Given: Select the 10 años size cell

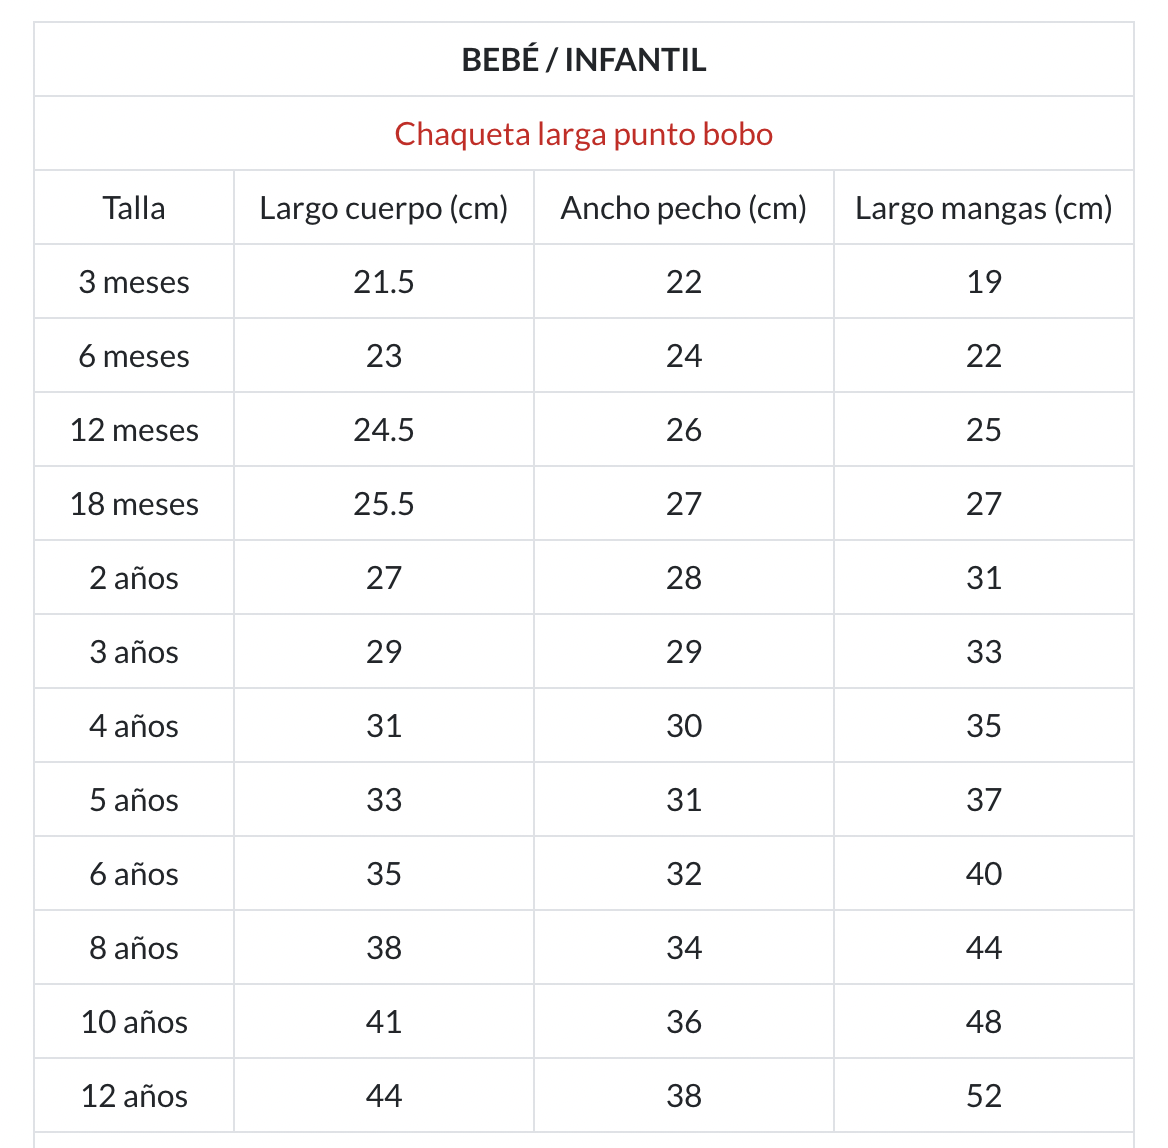Looking at the screenshot, I should point(134,1022).
